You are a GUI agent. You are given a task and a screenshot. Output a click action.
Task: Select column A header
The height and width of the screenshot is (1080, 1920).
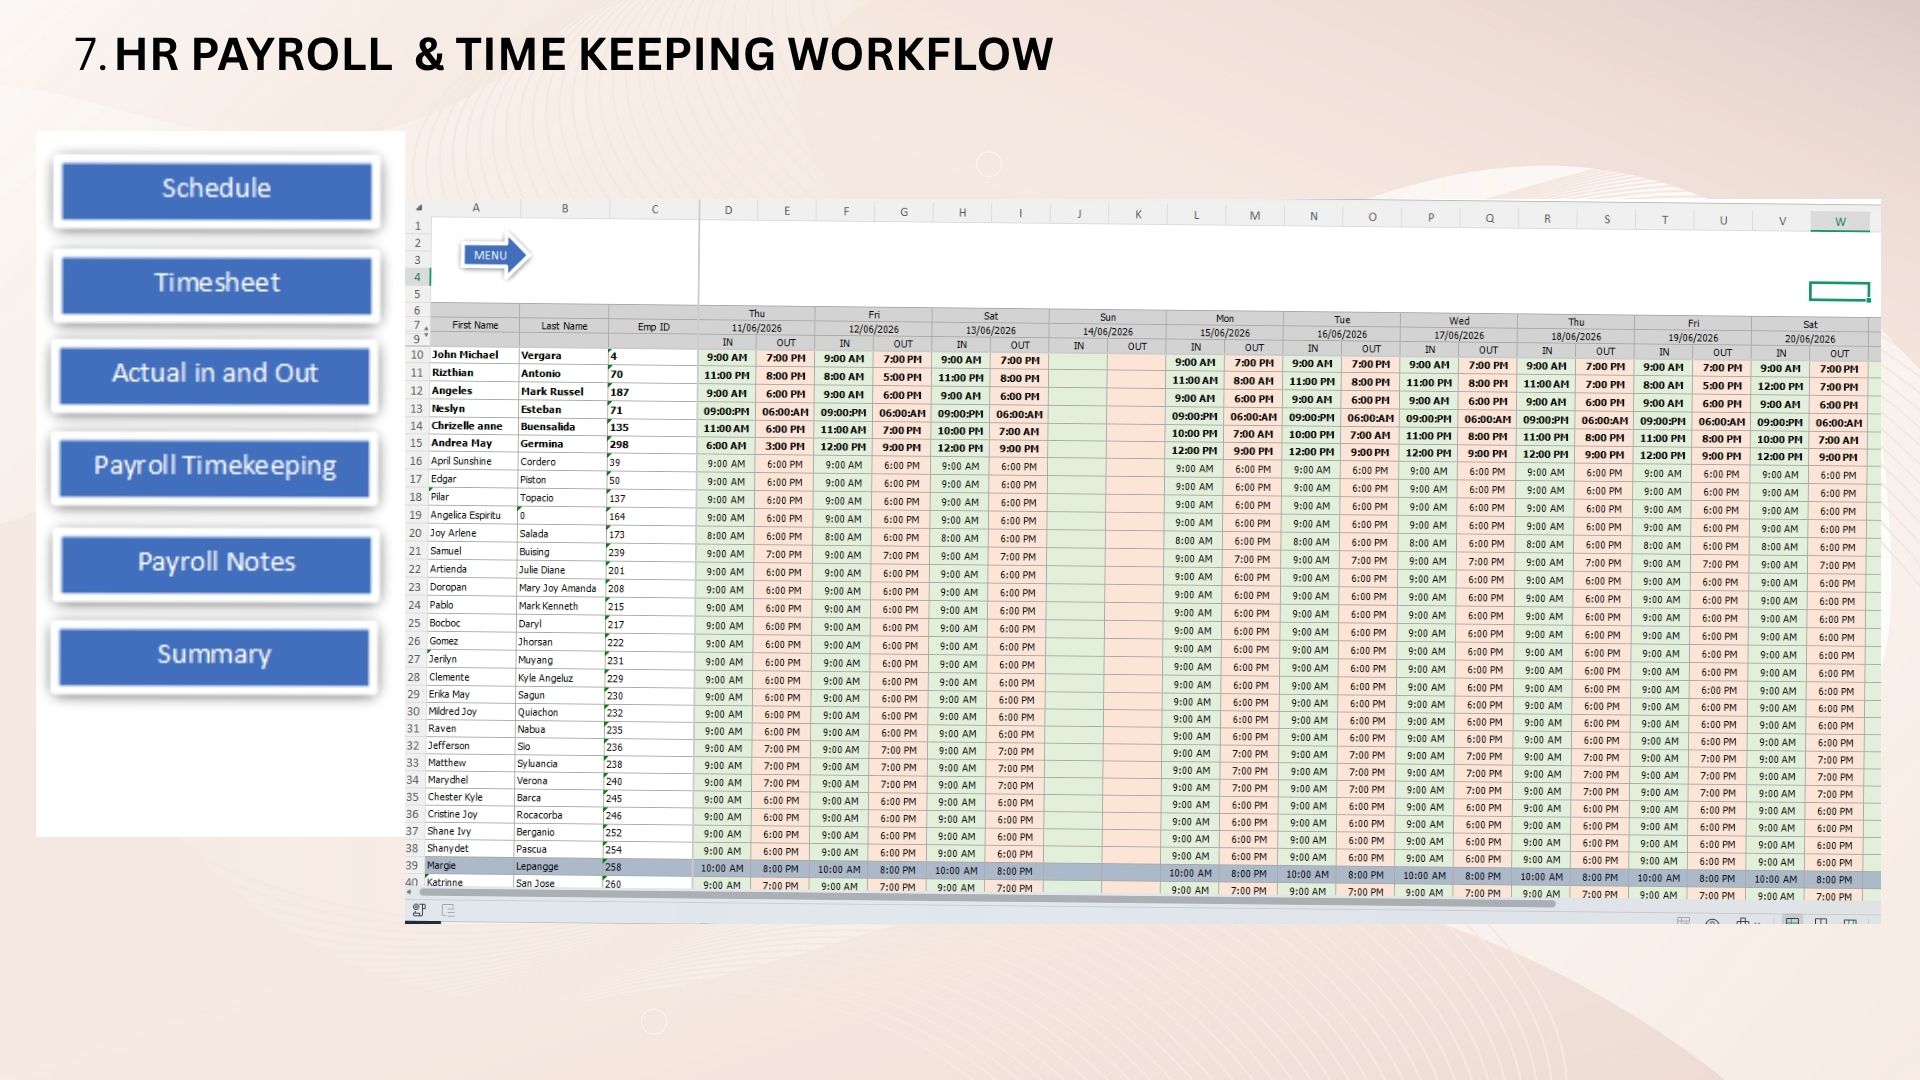[476, 208]
